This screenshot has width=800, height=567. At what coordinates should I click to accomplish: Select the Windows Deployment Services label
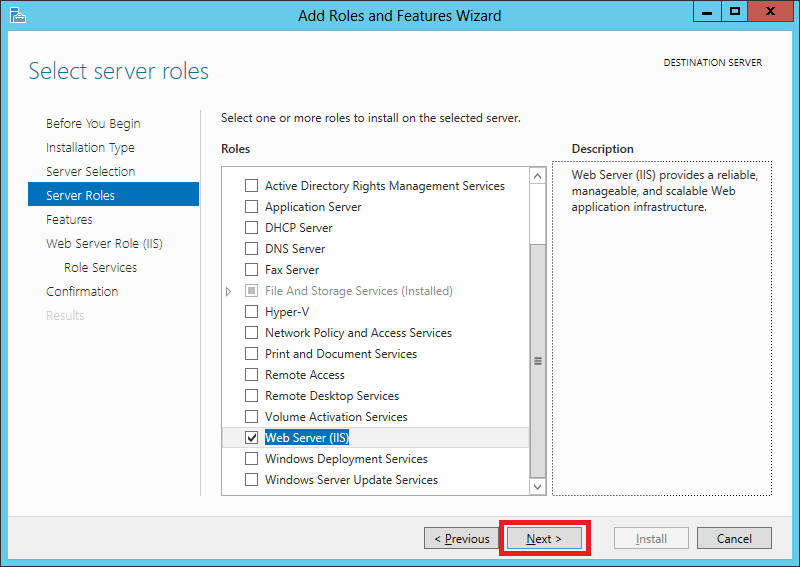point(346,459)
